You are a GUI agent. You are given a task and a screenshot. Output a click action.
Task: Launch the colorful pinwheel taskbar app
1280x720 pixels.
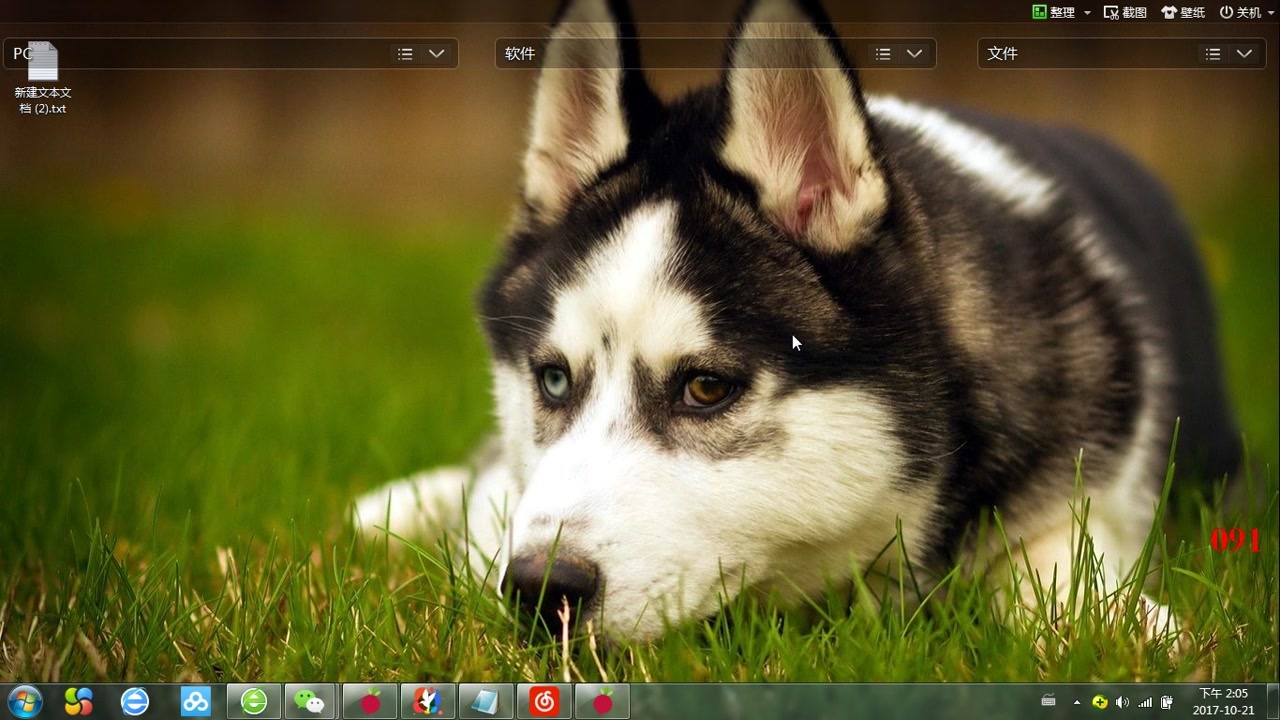[78, 701]
